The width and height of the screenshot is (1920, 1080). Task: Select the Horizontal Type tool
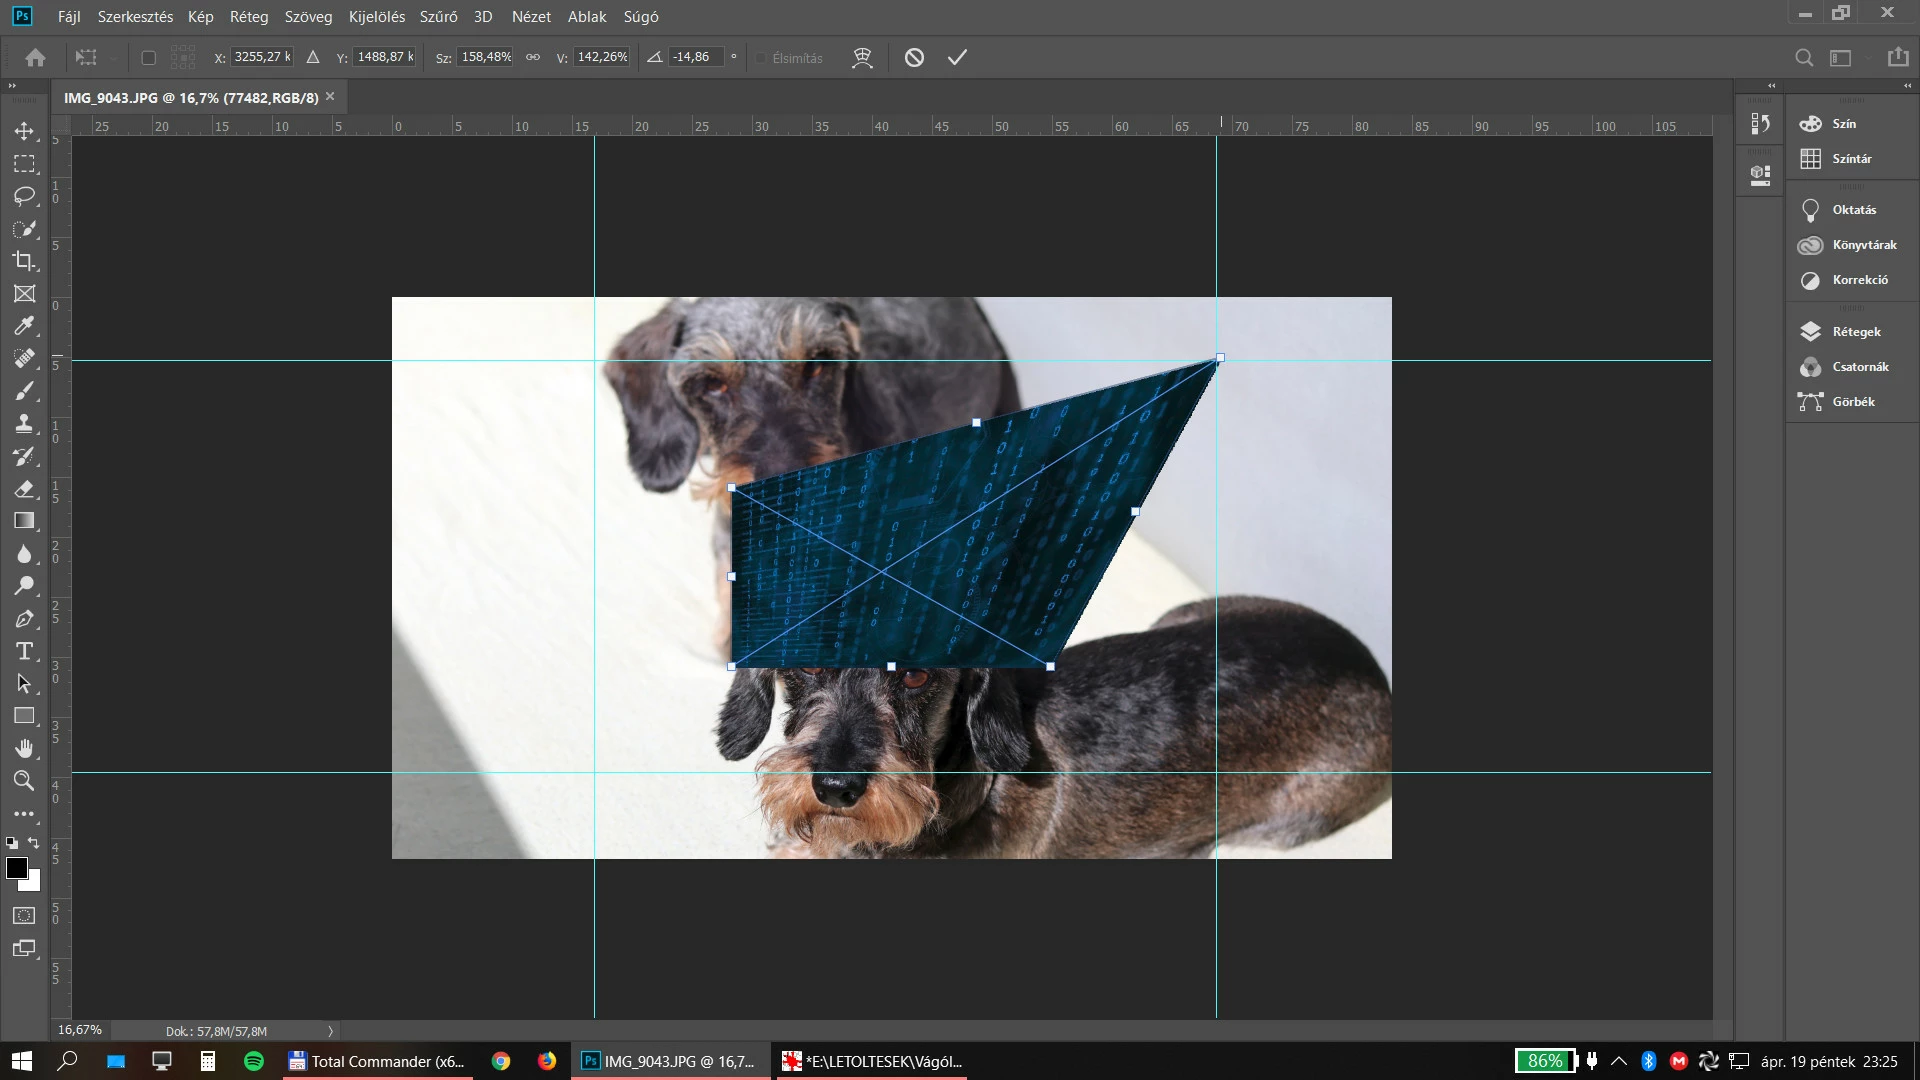(x=24, y=652)
